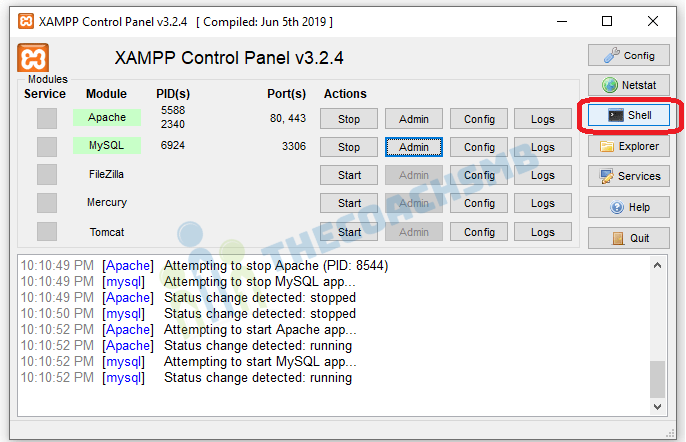Open Tomcat Config menu
The height and width of the screenshot is (442, 686).
click(479, 232)
